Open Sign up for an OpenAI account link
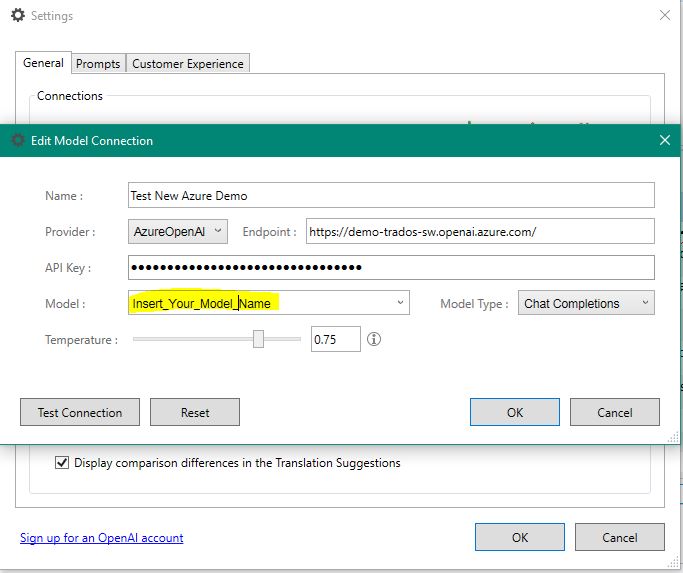This screenshot has width=683, height=573. (101, 538)
